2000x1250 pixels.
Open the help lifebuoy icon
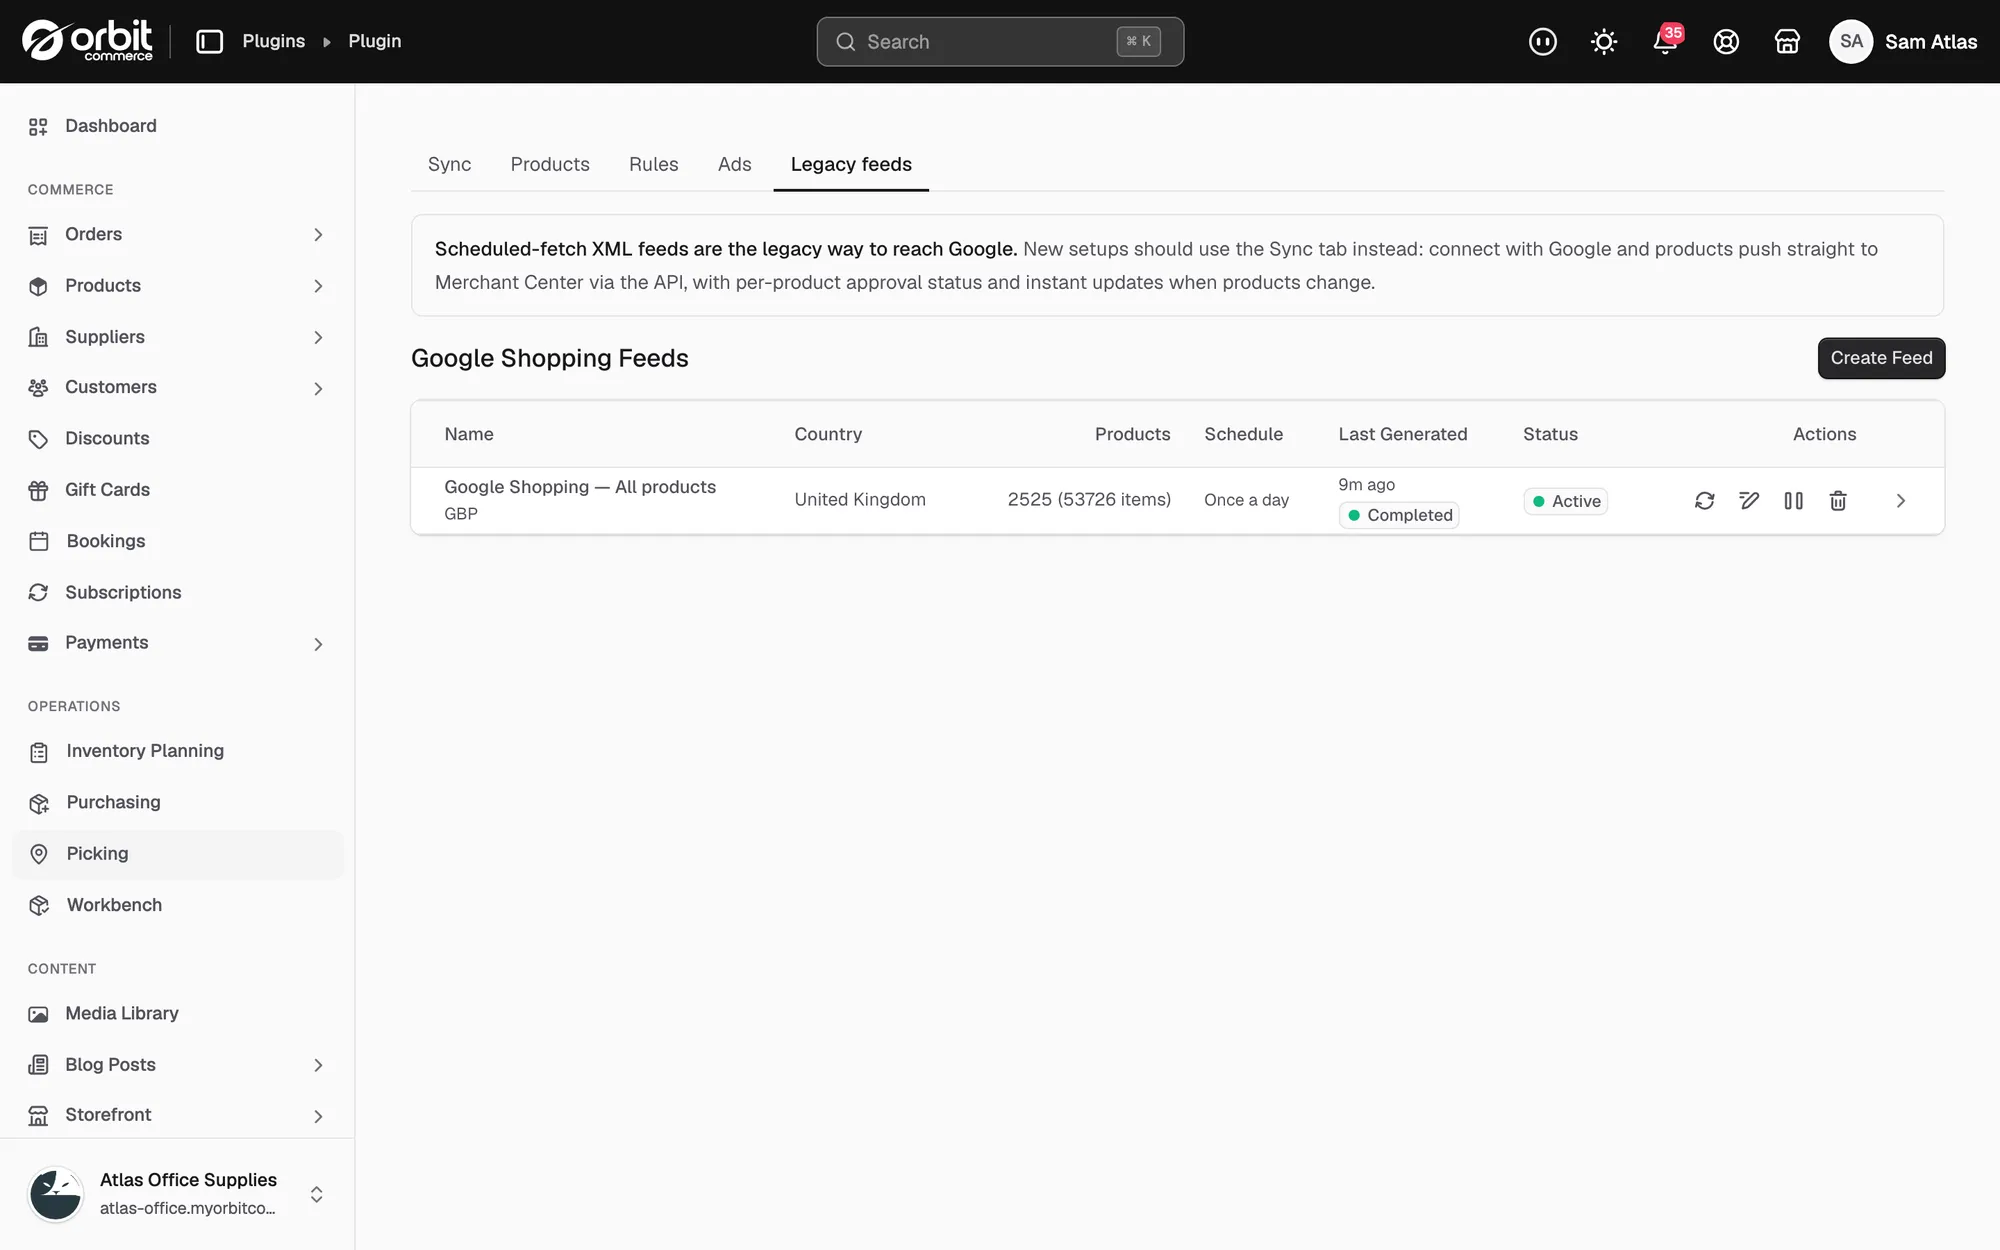tap(1726, 41)
